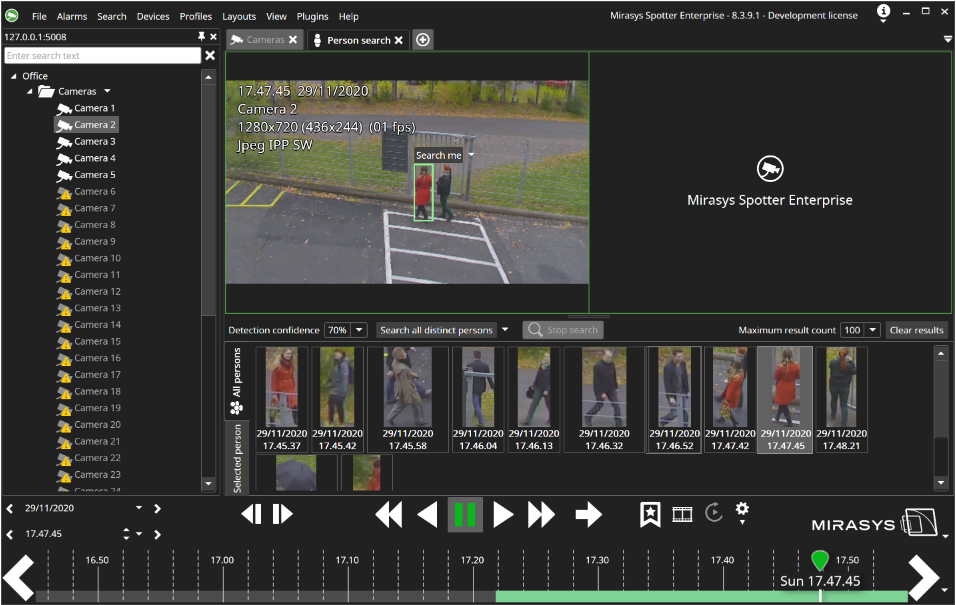Click the Clear results button
Viewport: 956px width, 605px height.
click(916, 330)
